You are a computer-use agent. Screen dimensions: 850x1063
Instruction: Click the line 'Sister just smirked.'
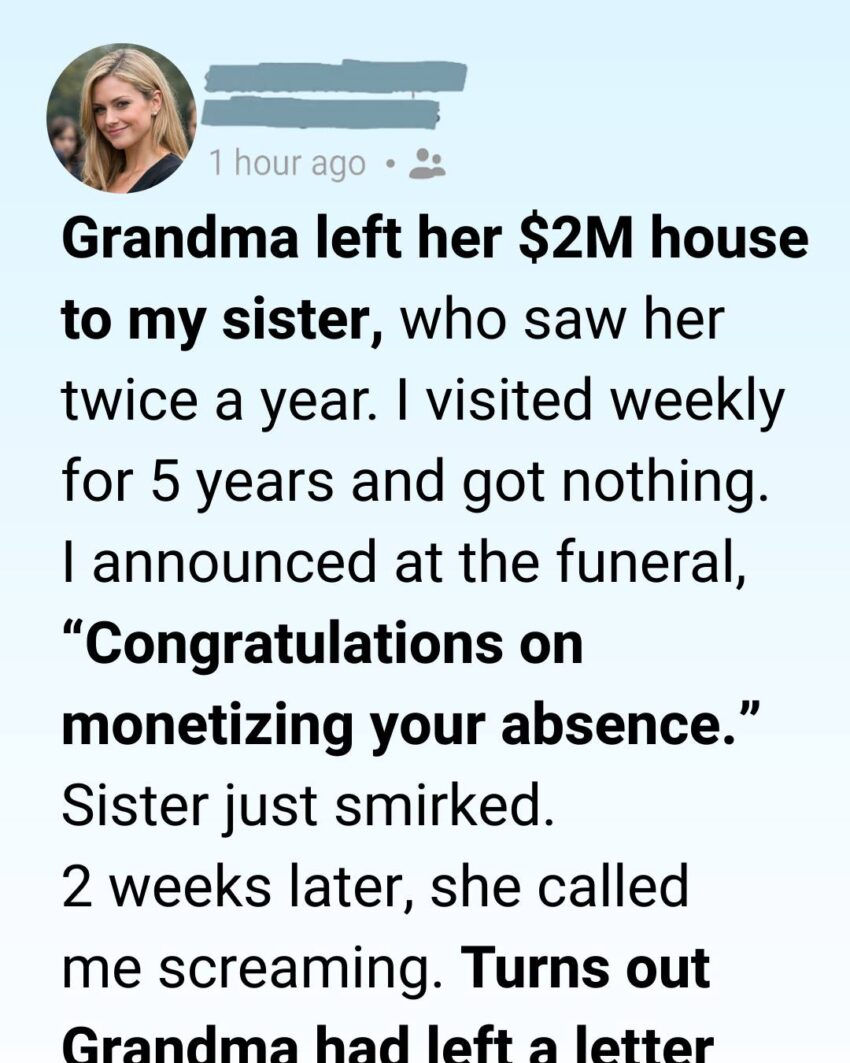307,807
